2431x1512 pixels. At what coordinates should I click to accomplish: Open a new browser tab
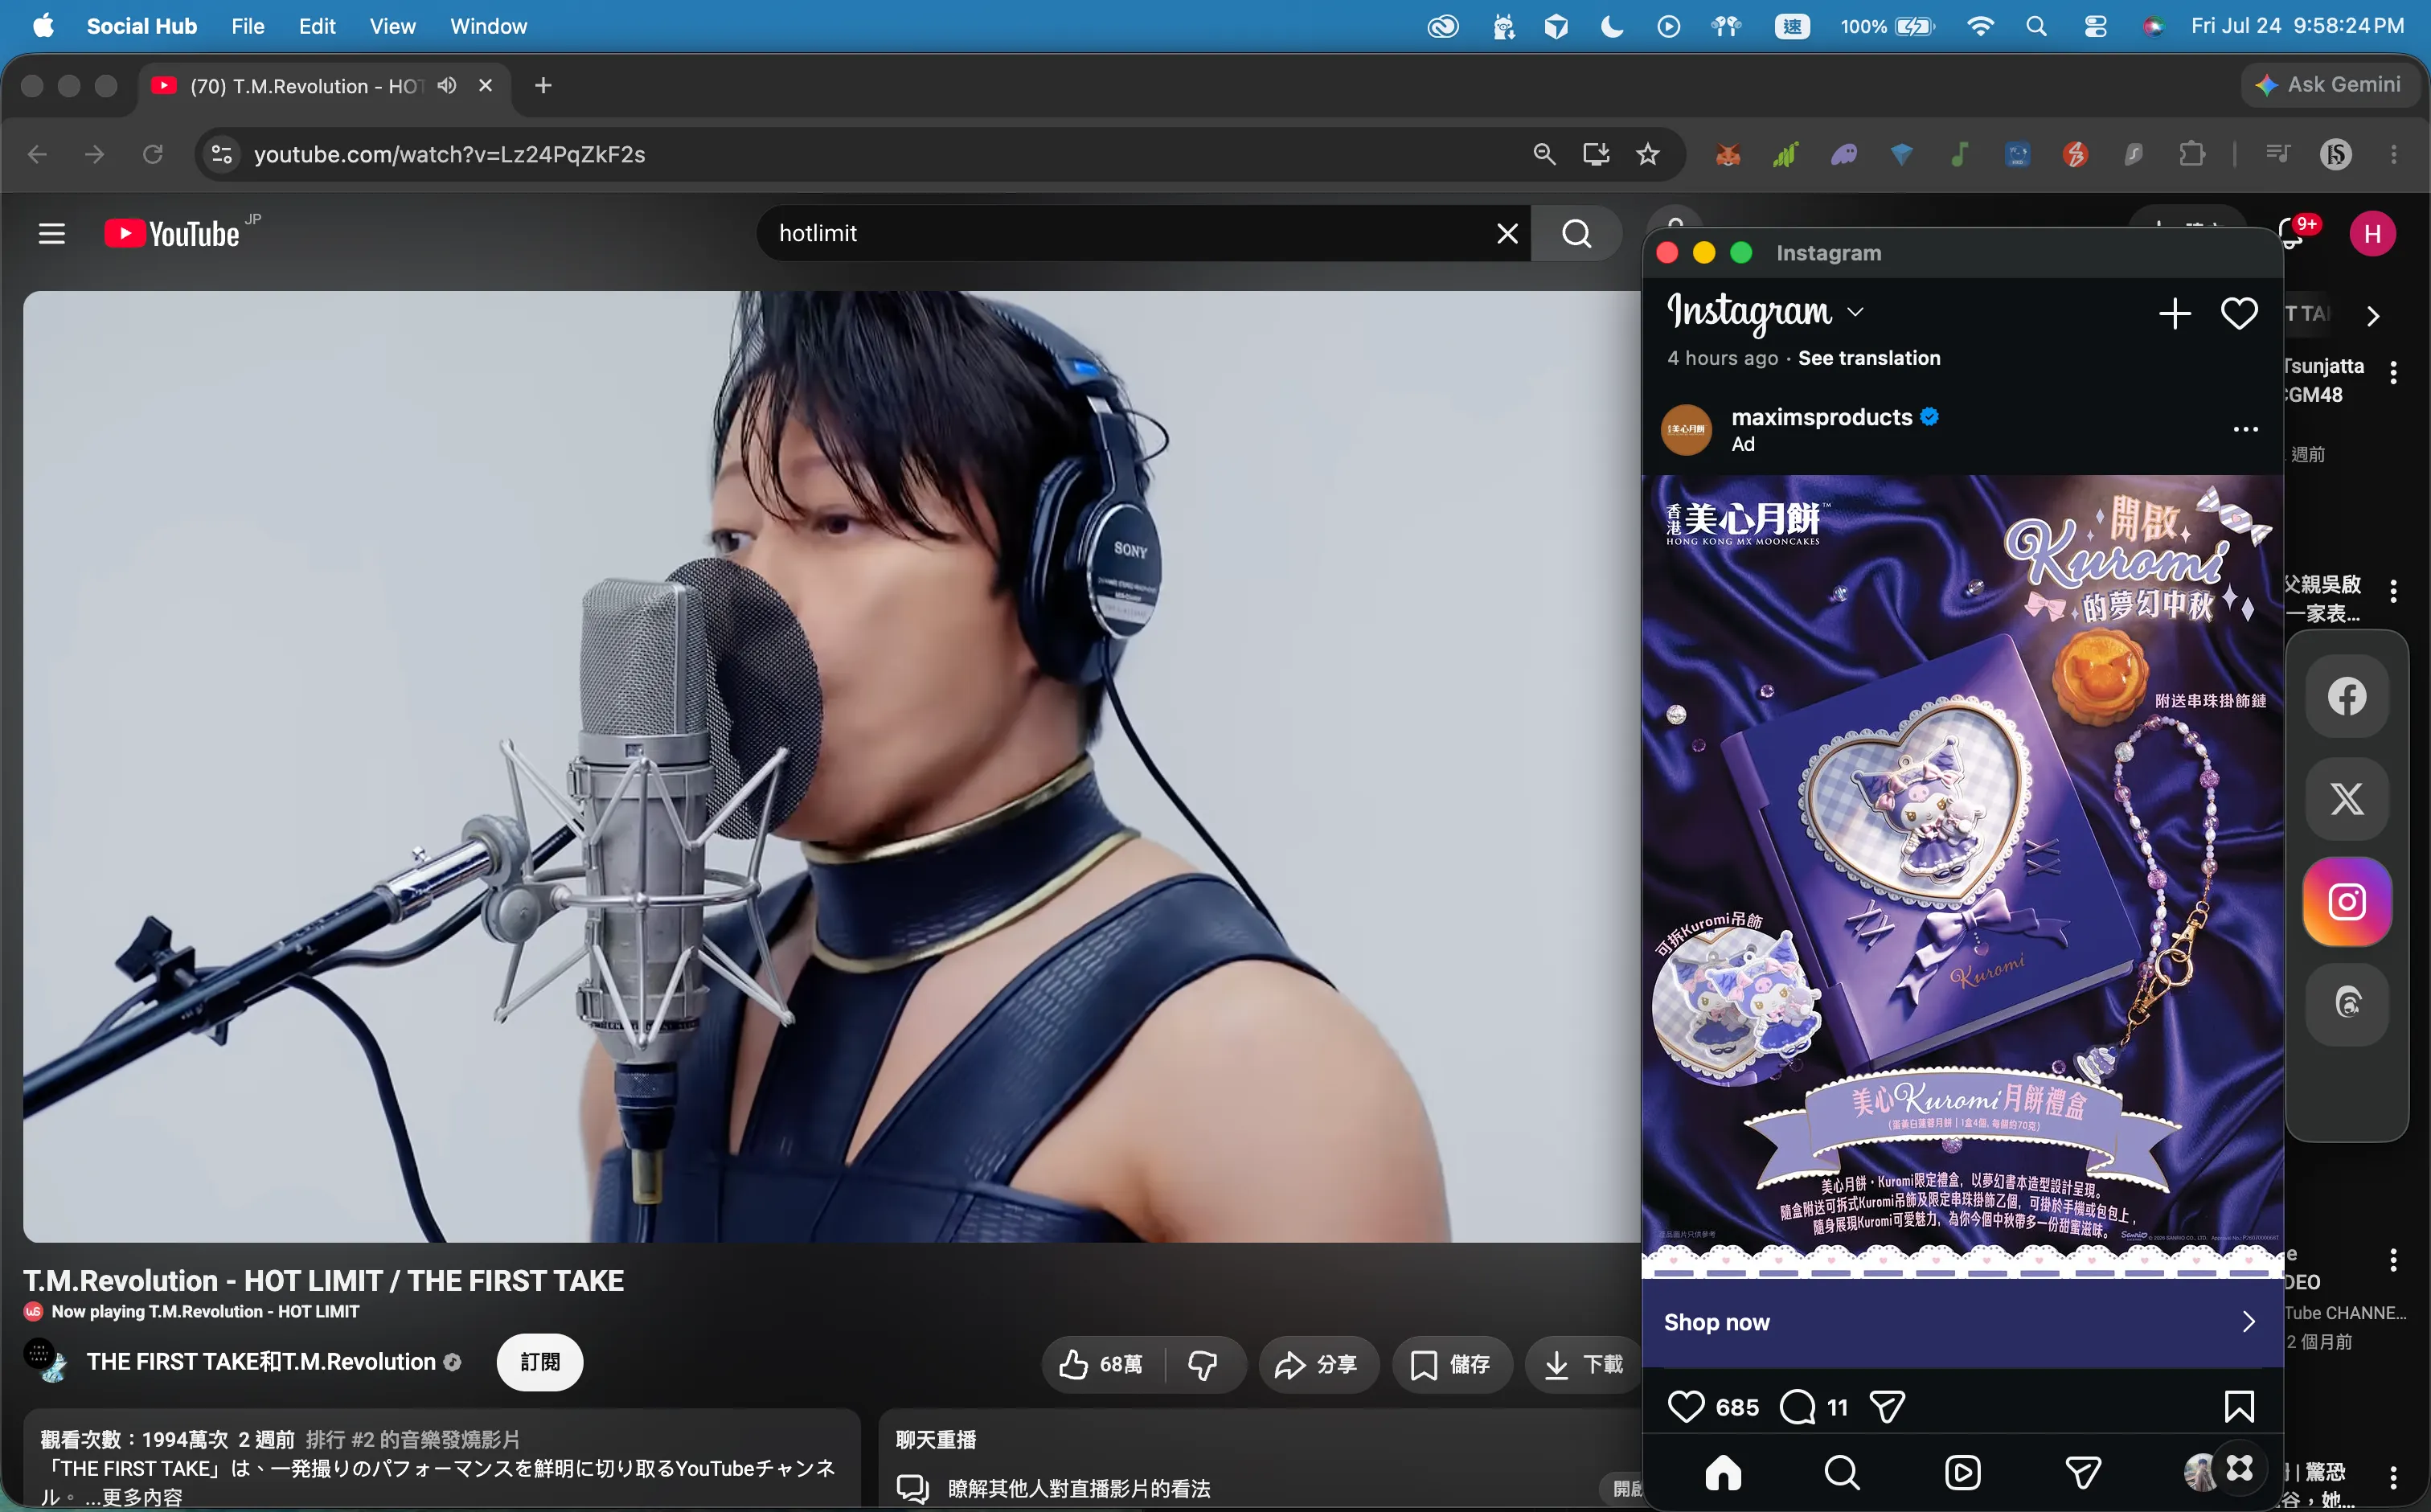pyautogui.click(x=543, y=86)
